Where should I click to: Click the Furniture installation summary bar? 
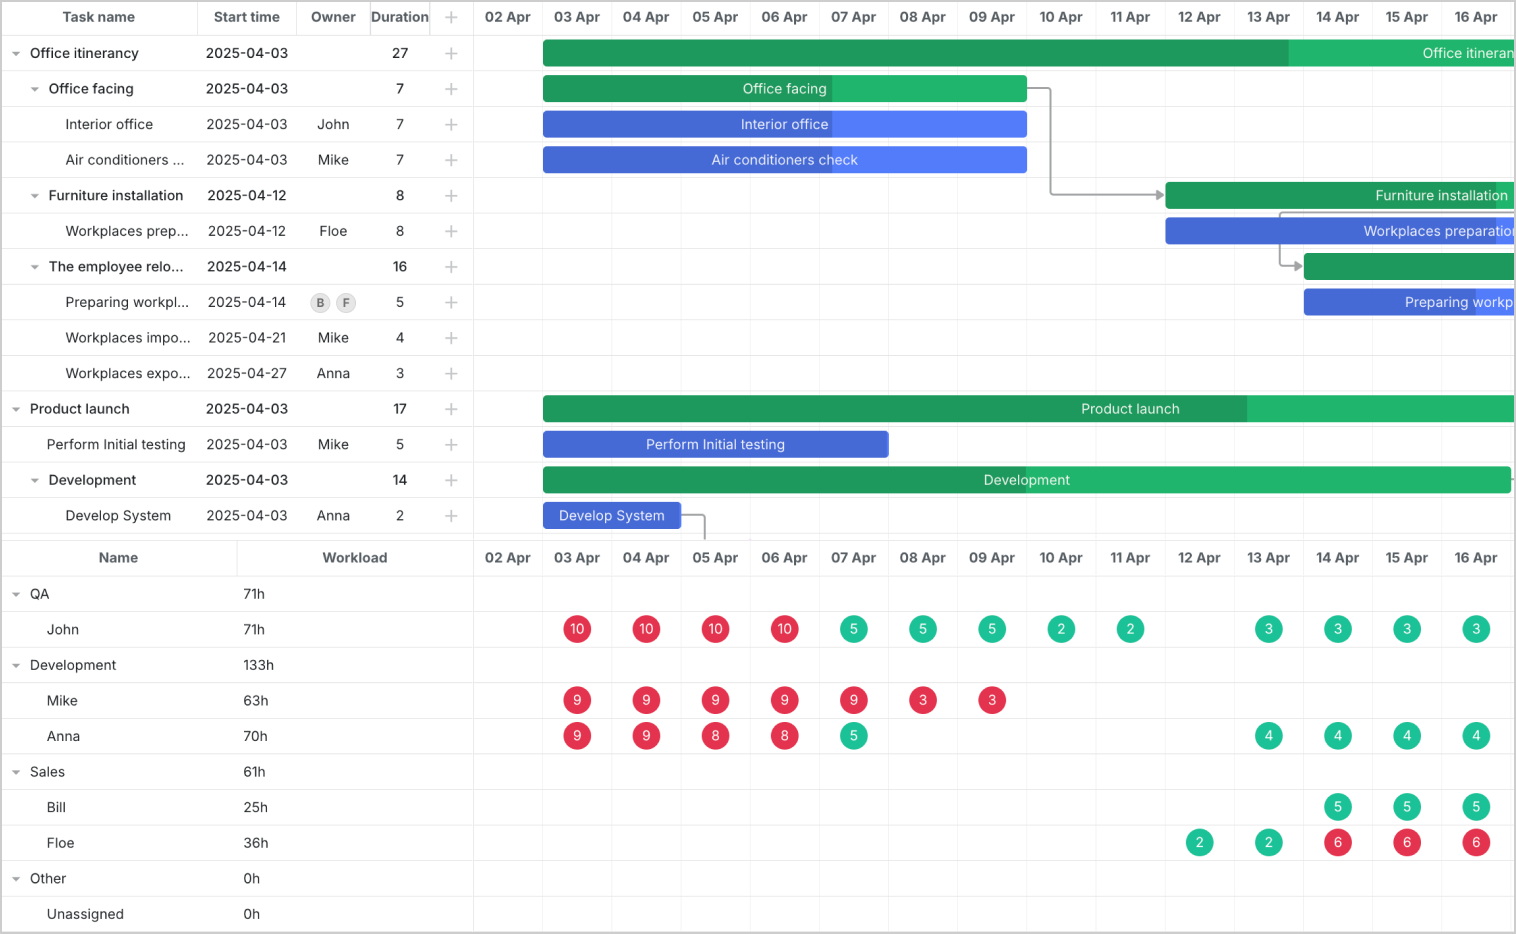[1340, 195]
